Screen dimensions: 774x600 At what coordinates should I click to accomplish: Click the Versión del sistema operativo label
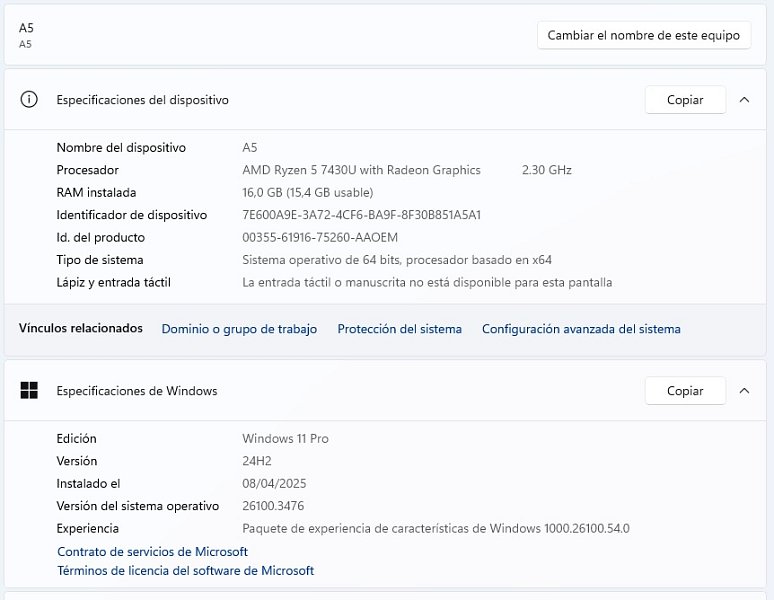pyautogui.click(x=138, y=506)
